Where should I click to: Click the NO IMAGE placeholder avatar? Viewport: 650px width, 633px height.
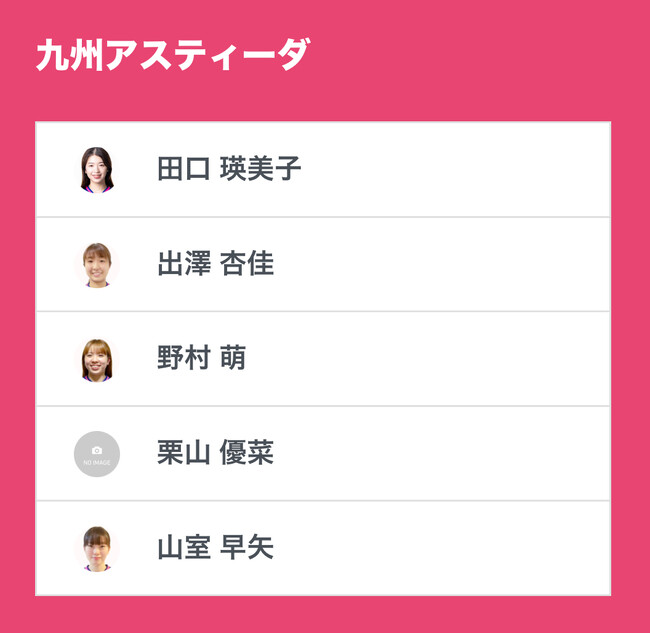97,454
